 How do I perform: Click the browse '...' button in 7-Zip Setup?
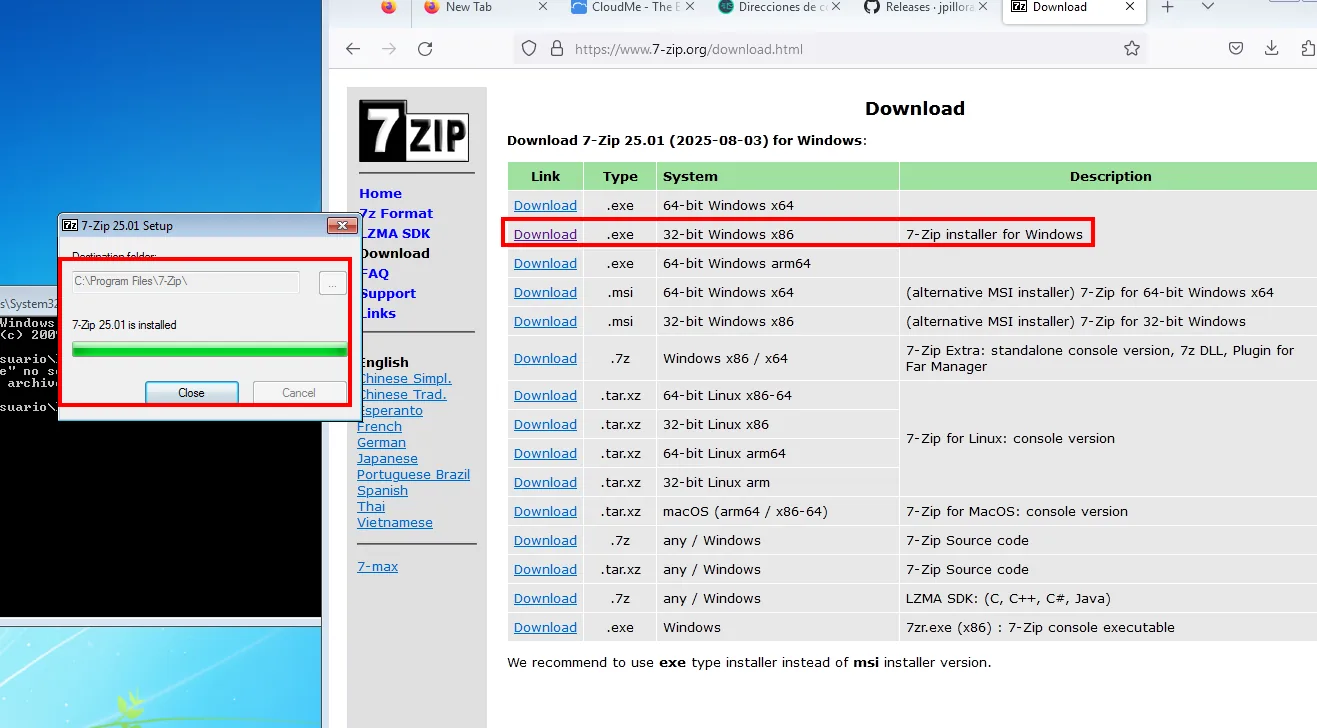click(332, 283)
